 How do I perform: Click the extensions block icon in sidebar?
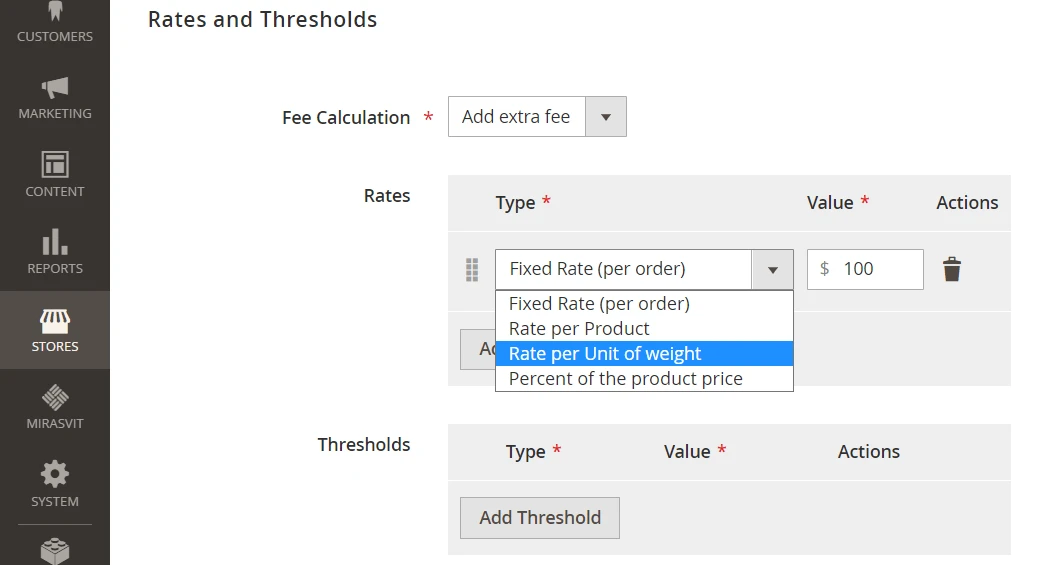[x=55, y=550]
